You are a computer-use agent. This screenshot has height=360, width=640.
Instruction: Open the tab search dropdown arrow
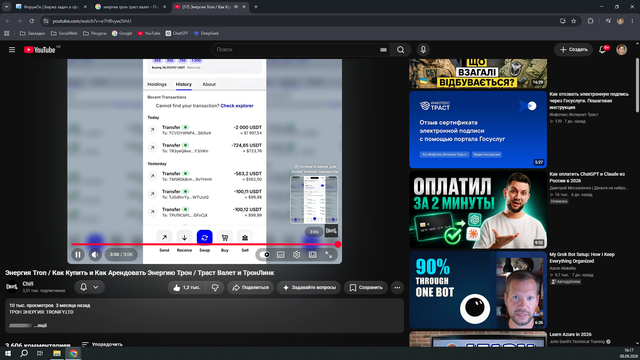[x=7, y=7]
